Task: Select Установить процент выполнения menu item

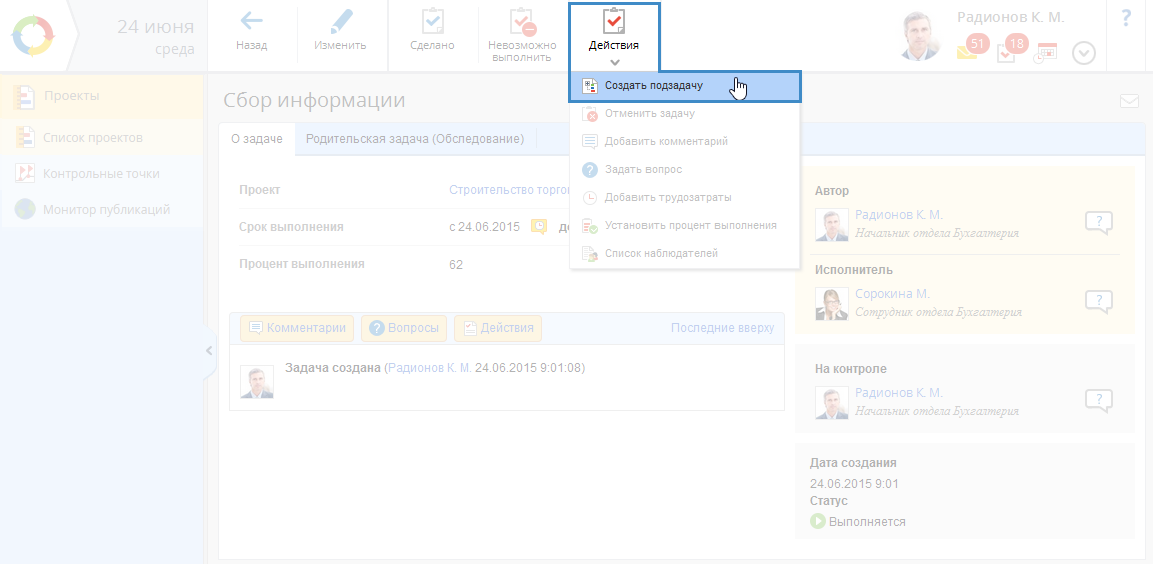Action: (690, 226)
